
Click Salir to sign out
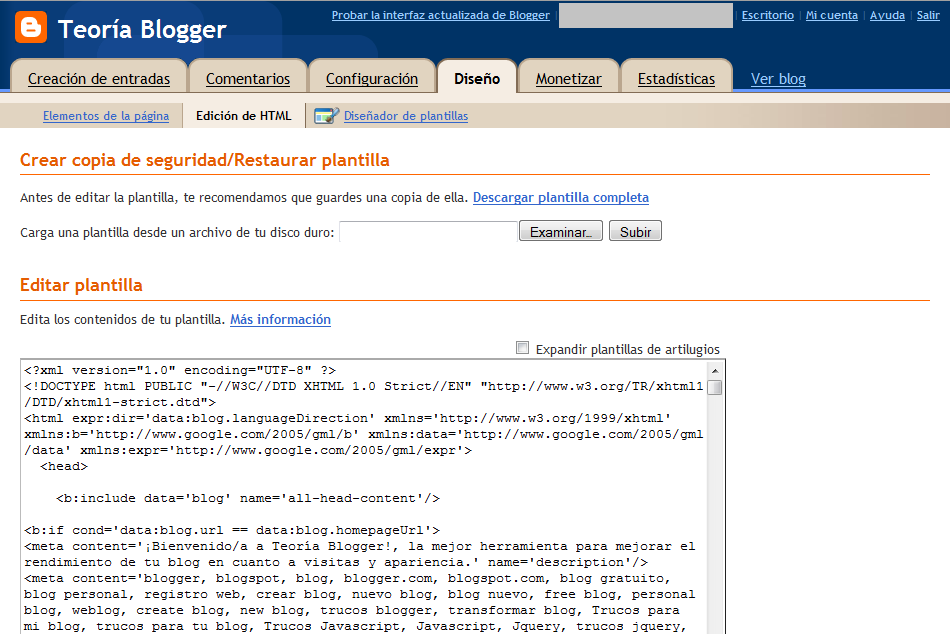coord(928,15)
